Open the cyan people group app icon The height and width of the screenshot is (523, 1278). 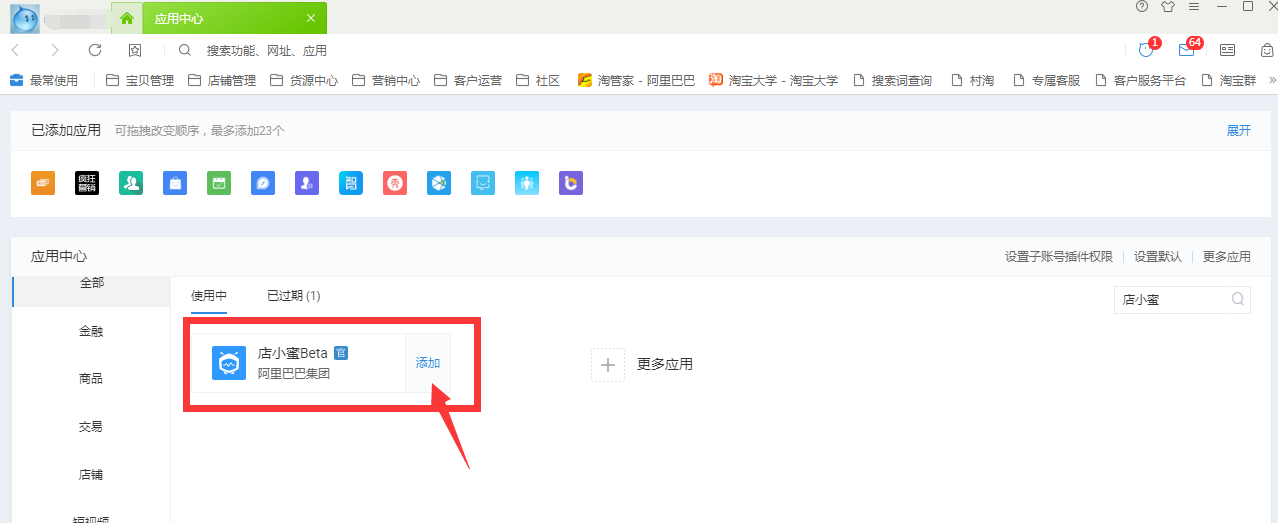pyautogui.click(x=527, y=183)
